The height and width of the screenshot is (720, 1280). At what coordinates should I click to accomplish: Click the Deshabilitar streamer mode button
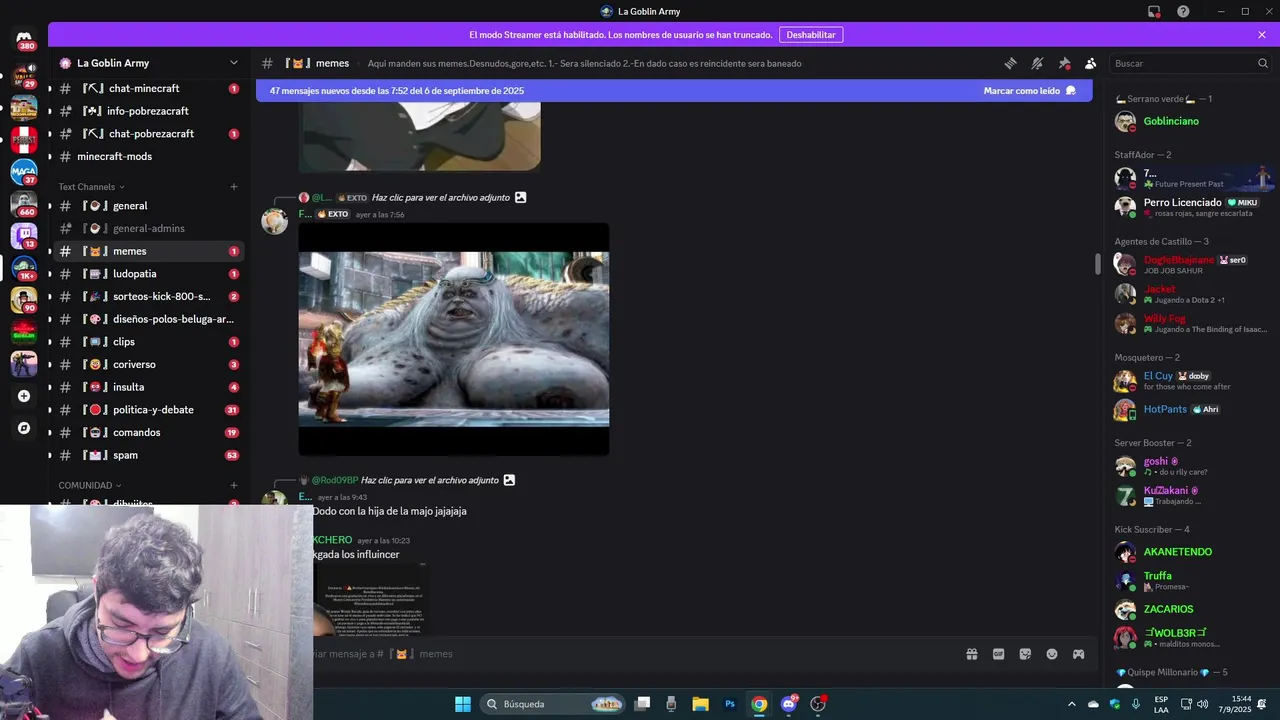click(811, 34)
